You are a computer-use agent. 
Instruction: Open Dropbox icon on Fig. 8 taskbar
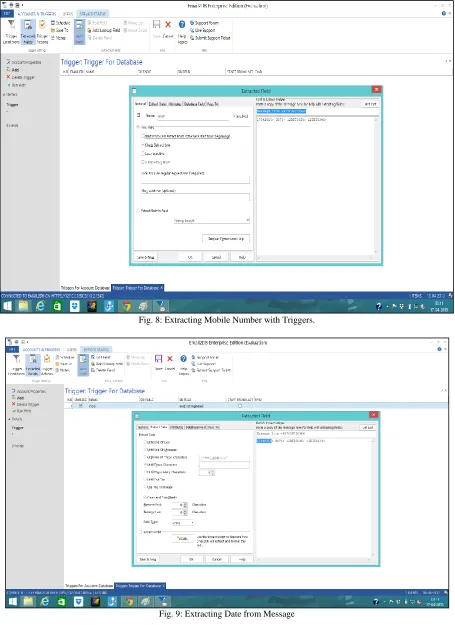click(x=75, y=306)
